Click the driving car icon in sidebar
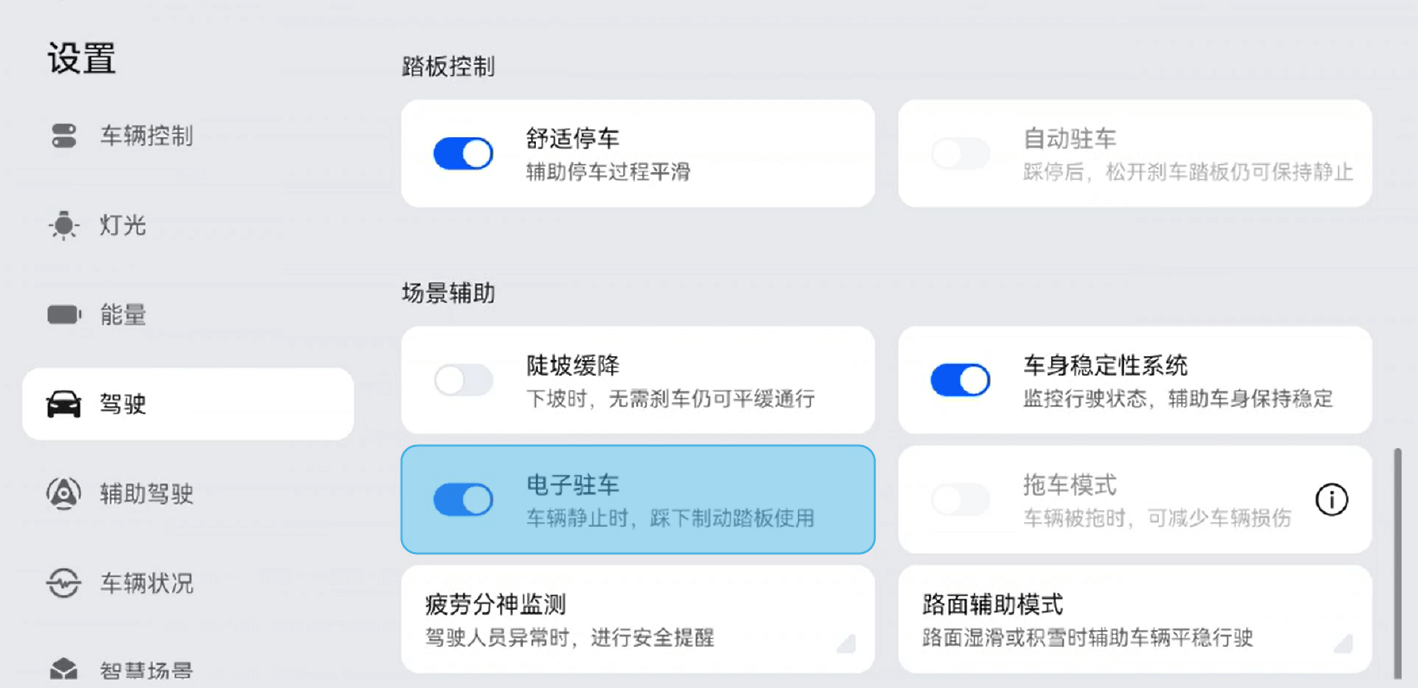This screenshot has height=688, width=1418. tap(64, 404)
